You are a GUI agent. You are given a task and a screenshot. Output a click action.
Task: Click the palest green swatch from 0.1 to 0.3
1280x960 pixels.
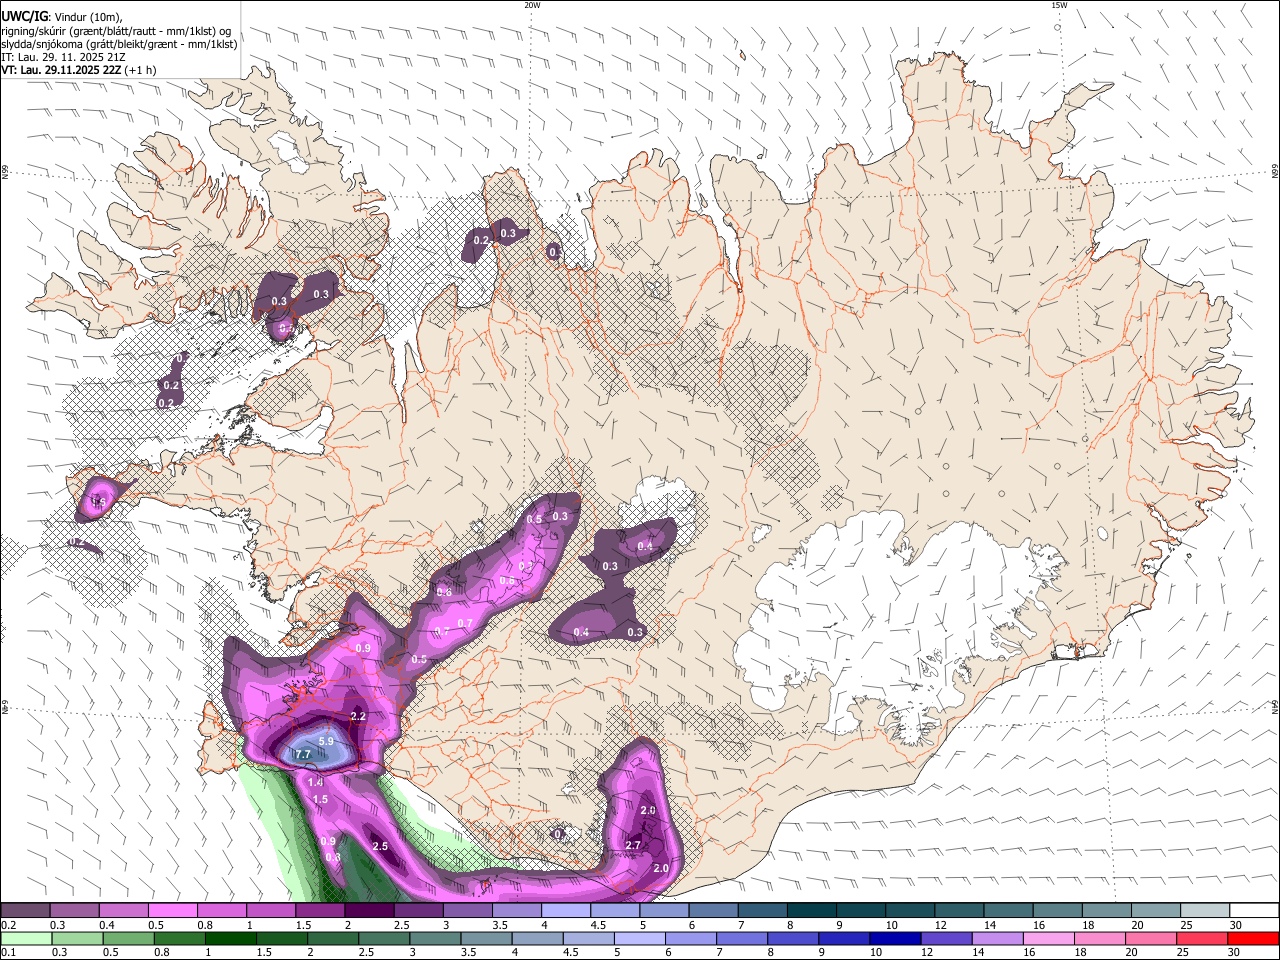[26, 938]
